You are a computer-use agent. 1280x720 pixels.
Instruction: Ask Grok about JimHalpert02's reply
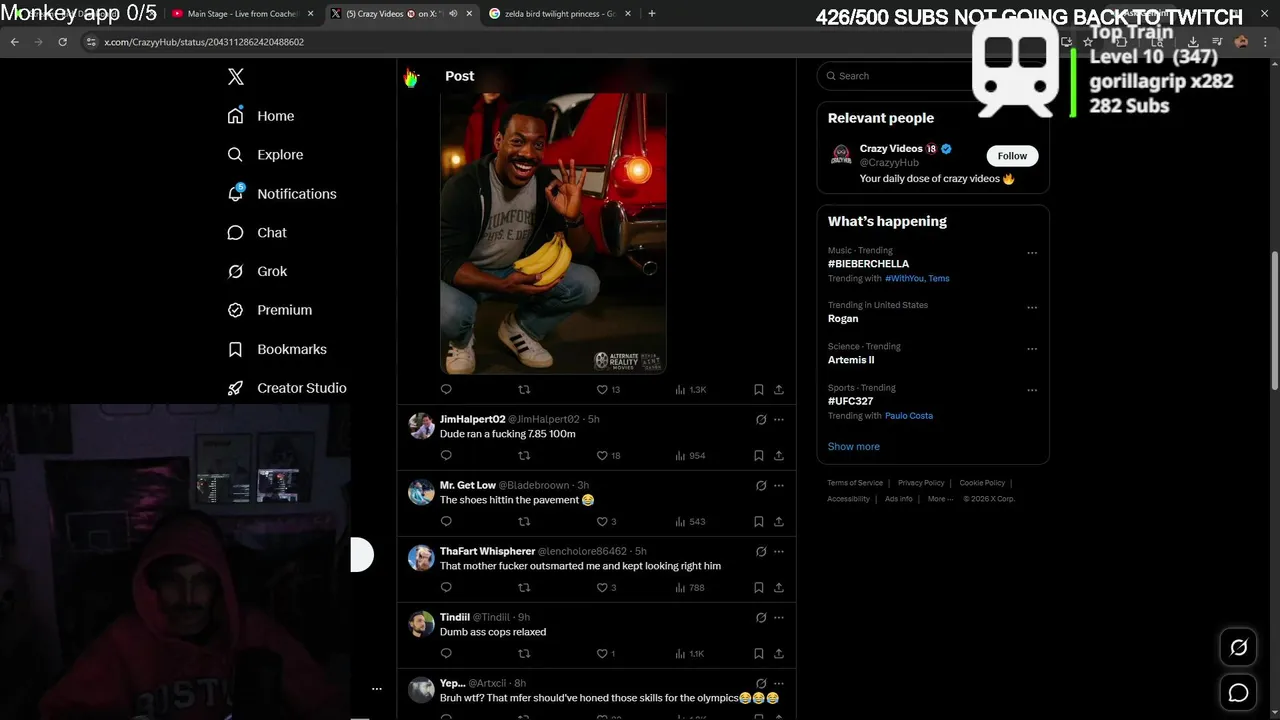click(761, 420)
